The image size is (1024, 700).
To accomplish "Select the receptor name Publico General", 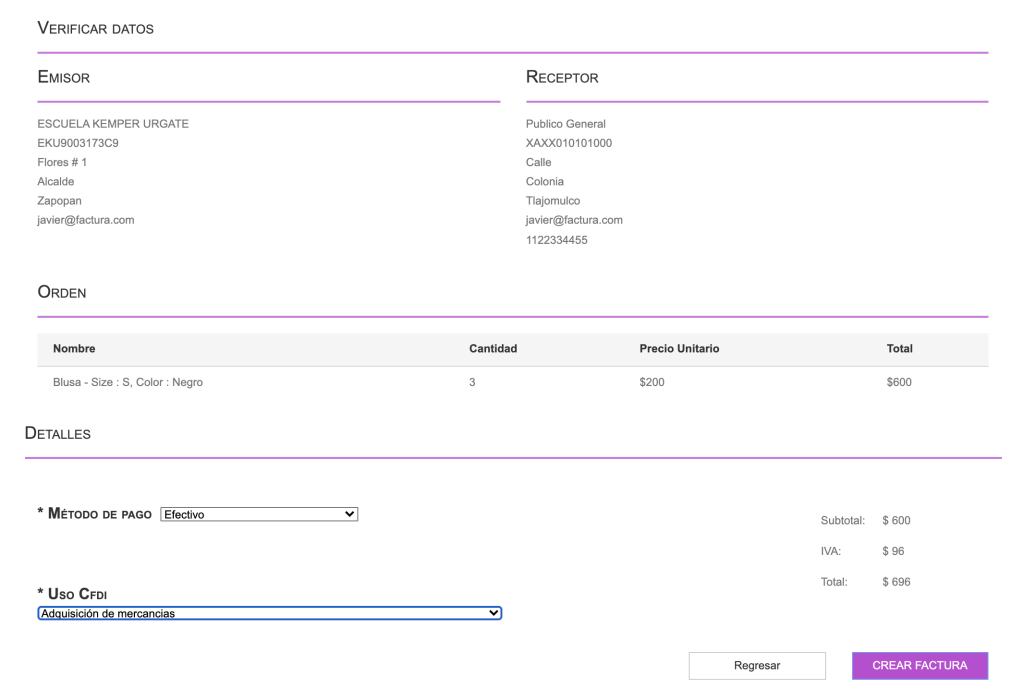I will (566, 124).
